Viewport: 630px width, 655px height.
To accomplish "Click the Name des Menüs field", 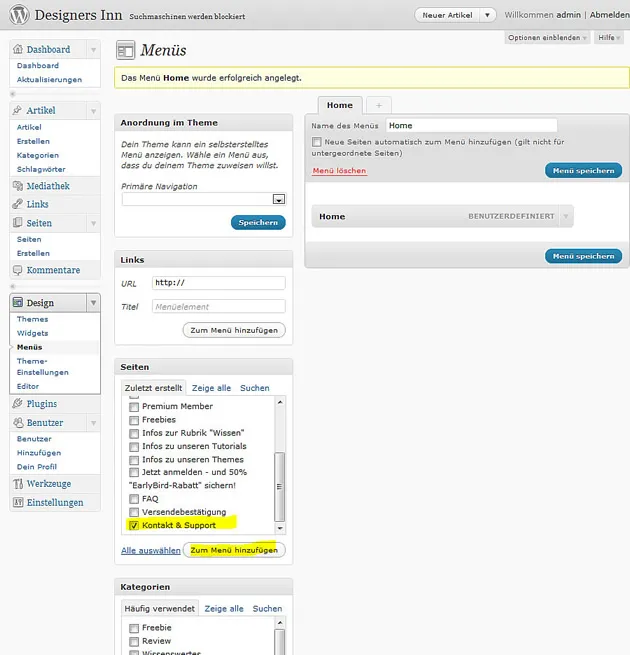I will pyautogui.click(x=472, y=125).
